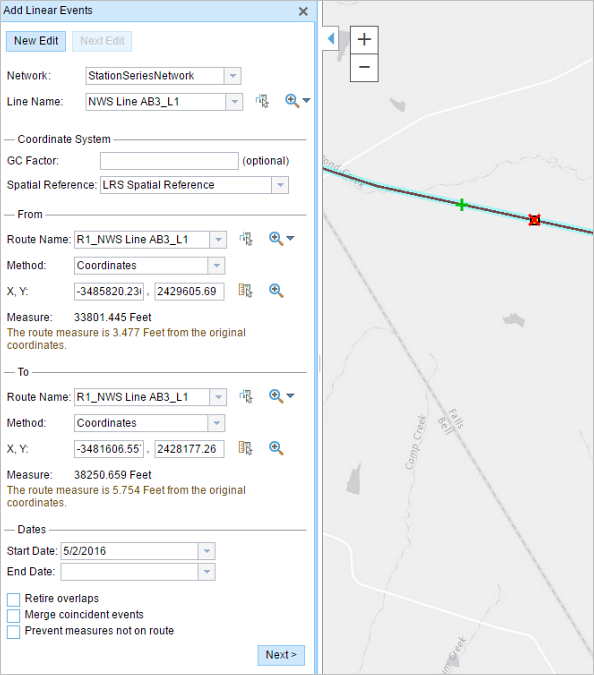The height and width of the screenshot is (675, 594).
Task: Click the New Edit button
Action: pyautogui.click(x=36, y=41)
